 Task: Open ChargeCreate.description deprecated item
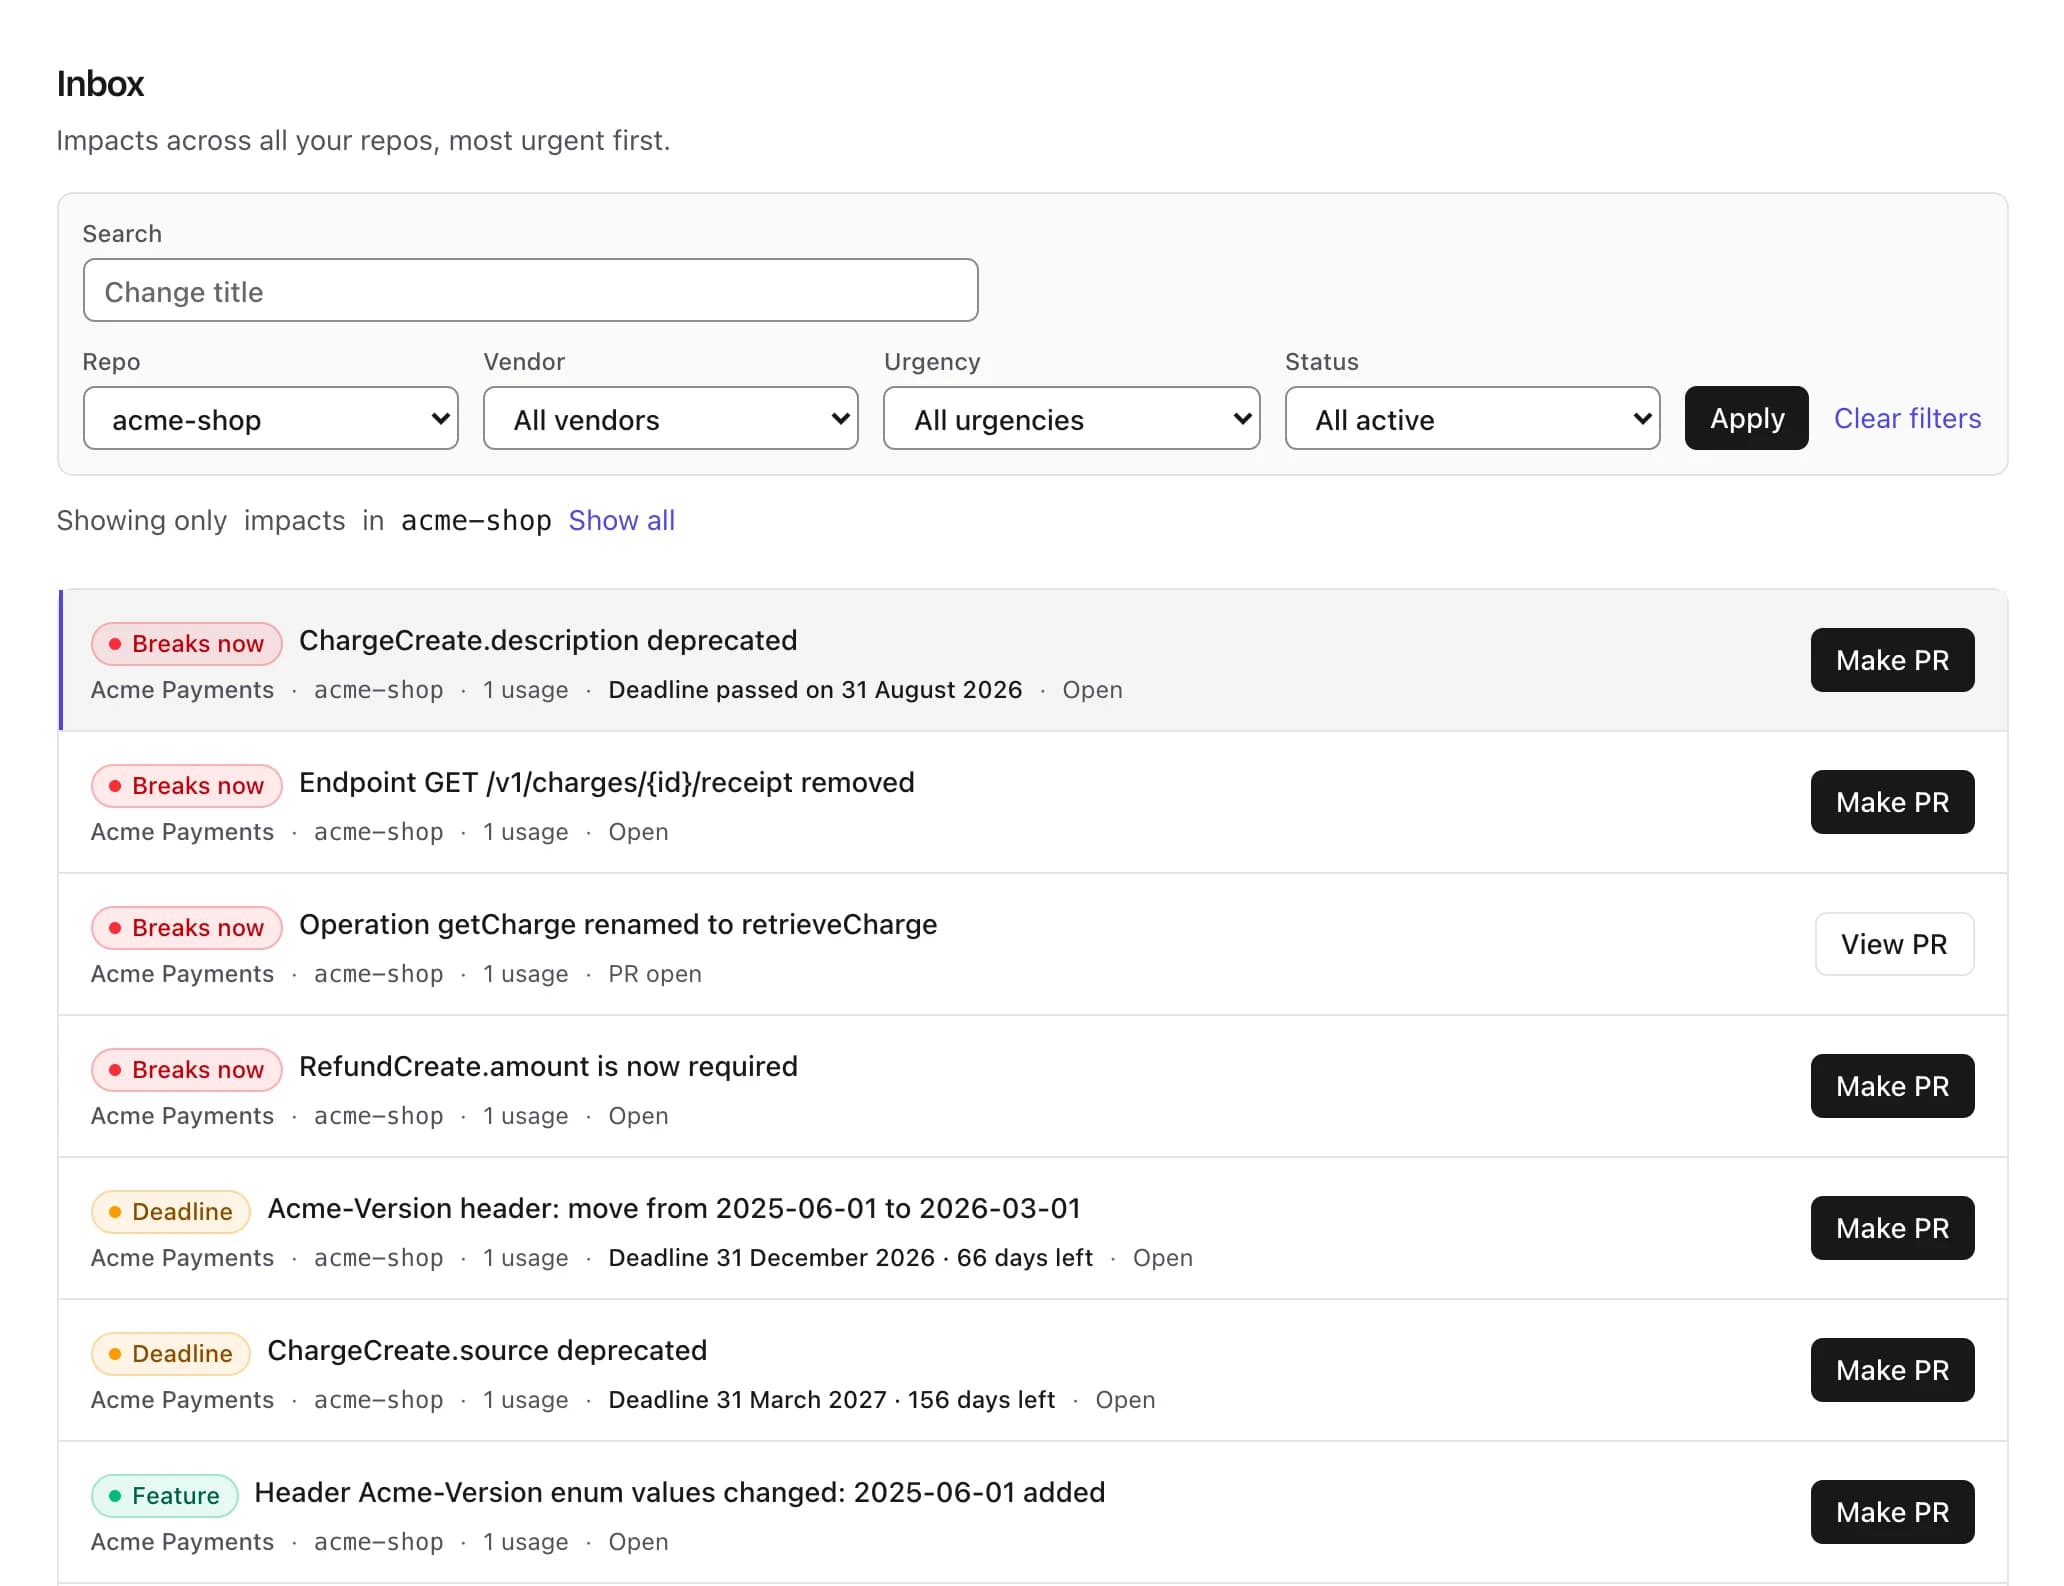548,640
